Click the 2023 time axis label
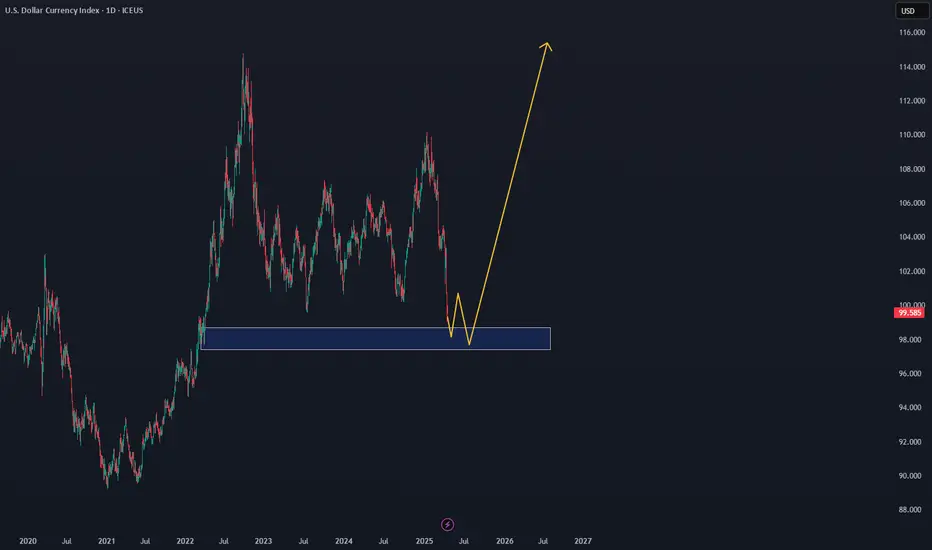The image size is (932, 550). [x=263, y=541]
